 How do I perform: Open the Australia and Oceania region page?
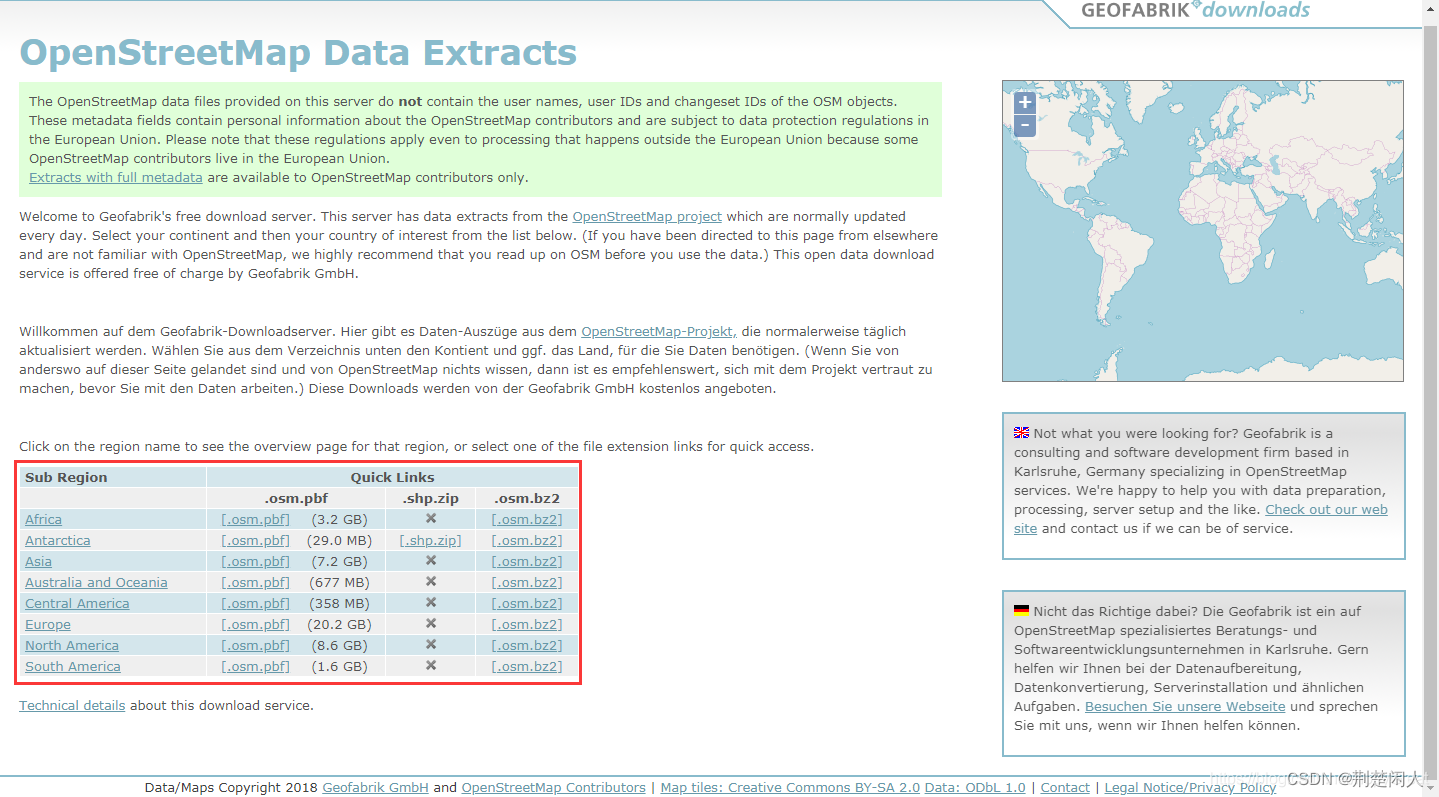(96, 582)
